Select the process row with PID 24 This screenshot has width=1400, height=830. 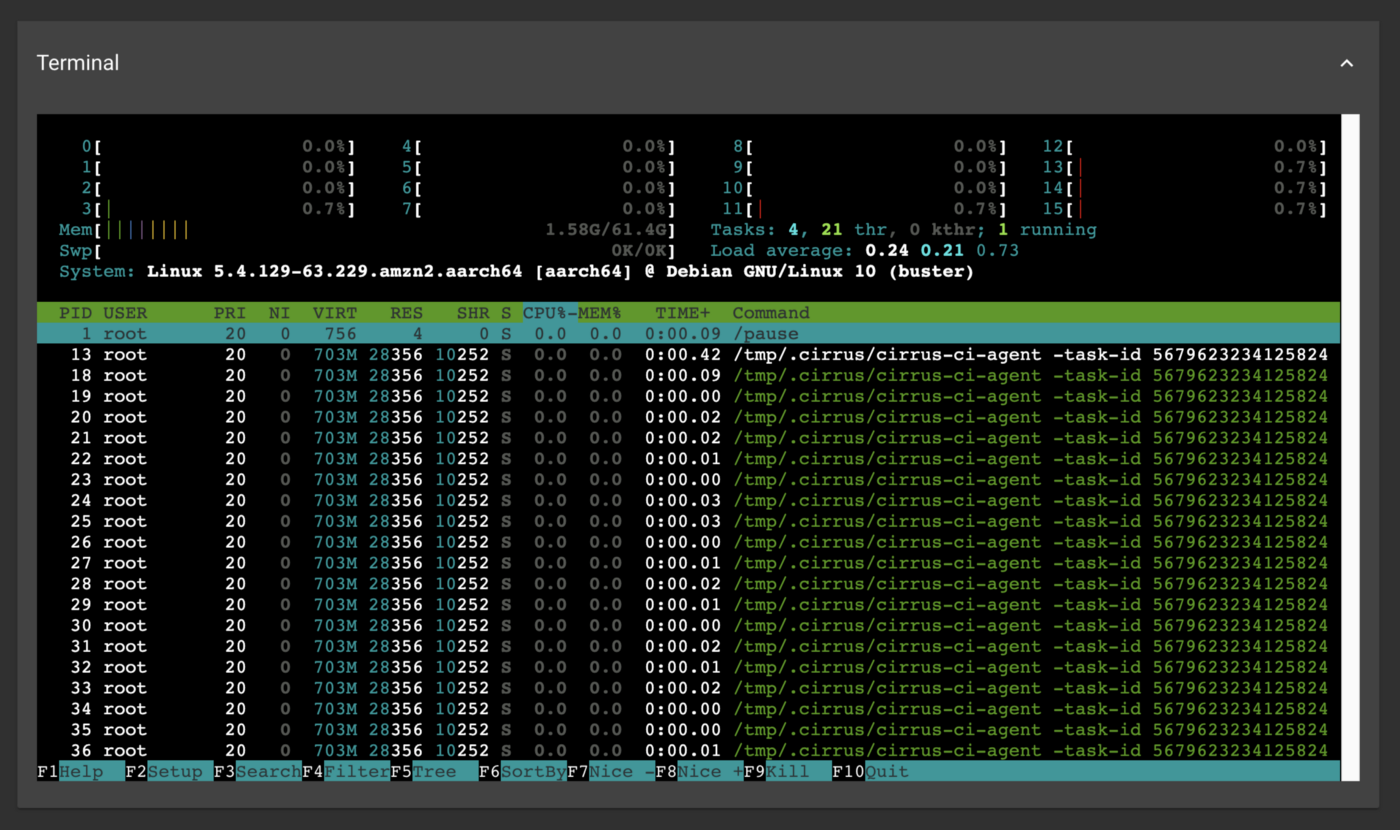(688, 501)
